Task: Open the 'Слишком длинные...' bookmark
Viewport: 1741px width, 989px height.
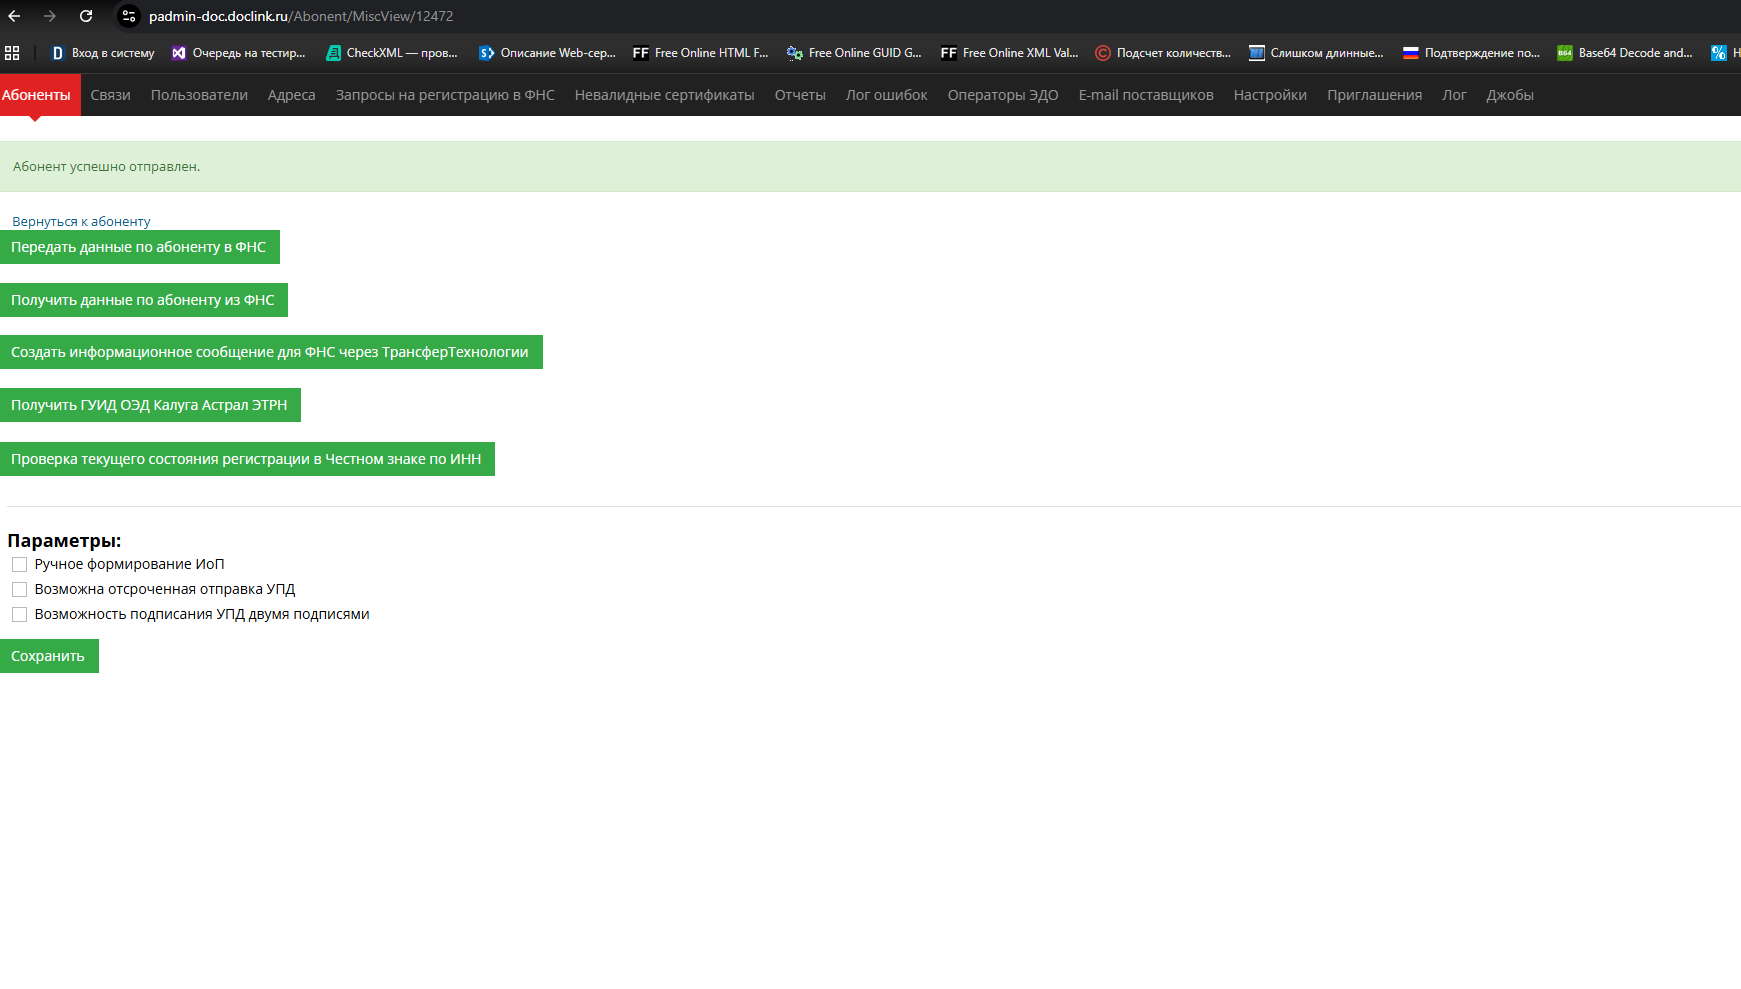Action: tap(1316, 53)
